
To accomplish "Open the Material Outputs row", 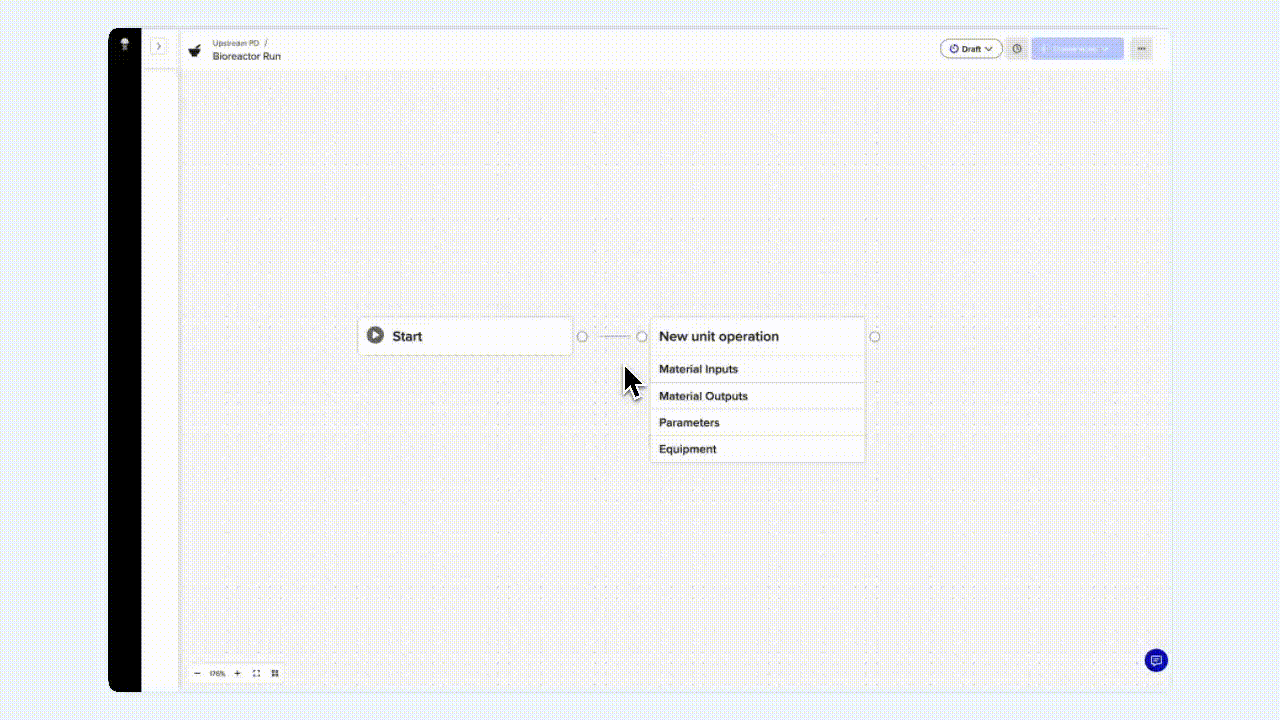I will click(x=757, y=396).
